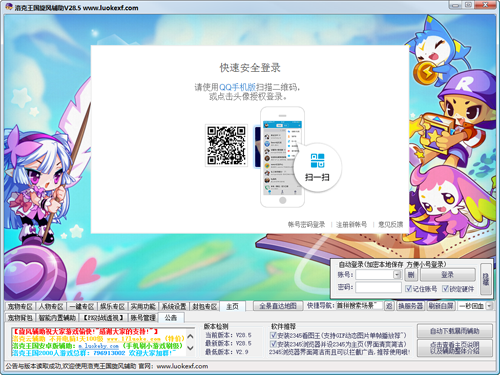The image size is (500, 375).
Task: Toggle the 记住账号 checkbox
Action: tap(408, 288)
